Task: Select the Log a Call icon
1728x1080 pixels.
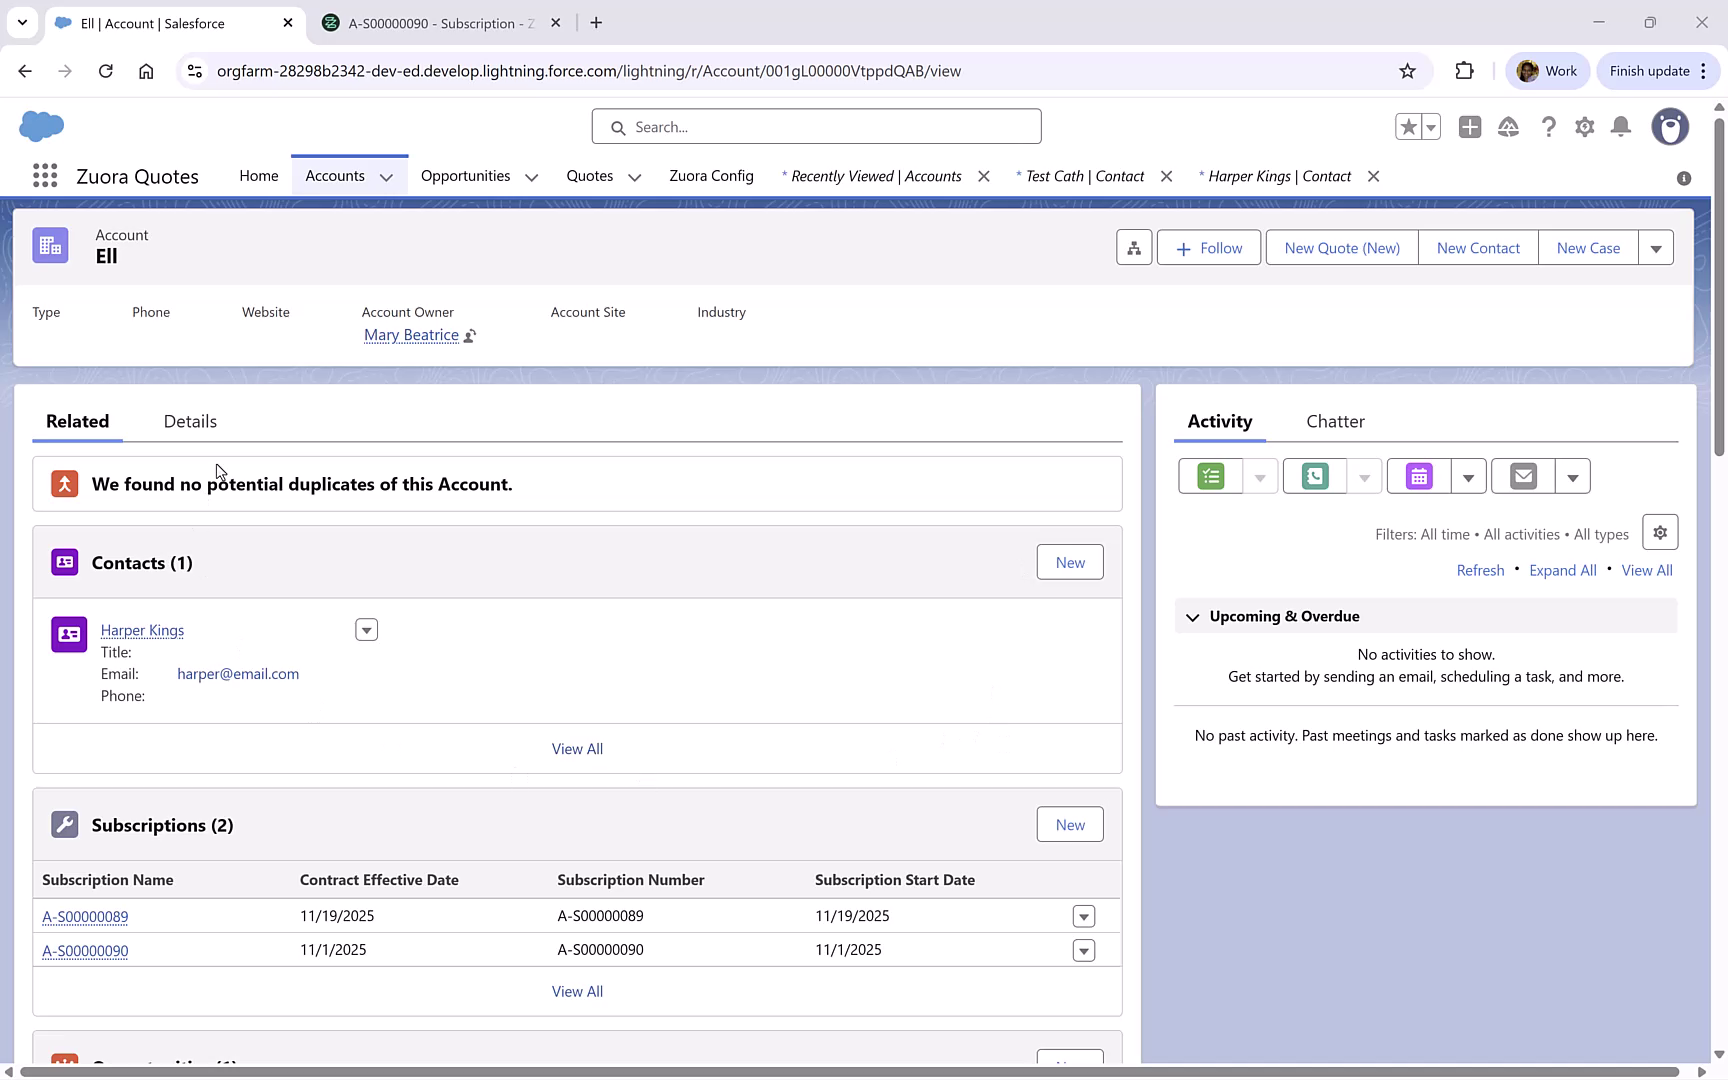Action: coord(1314,476)
